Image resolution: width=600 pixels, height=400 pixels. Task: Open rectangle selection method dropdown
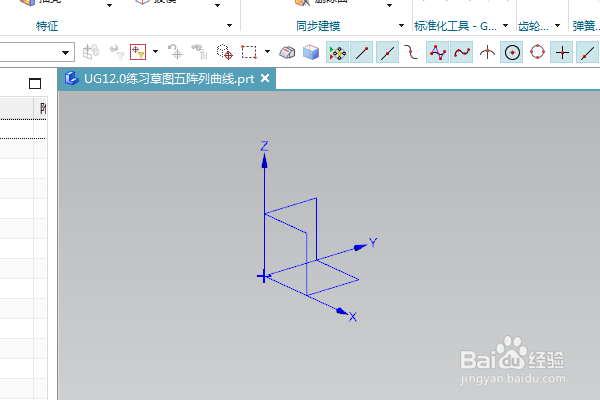[x=267, y=52]
